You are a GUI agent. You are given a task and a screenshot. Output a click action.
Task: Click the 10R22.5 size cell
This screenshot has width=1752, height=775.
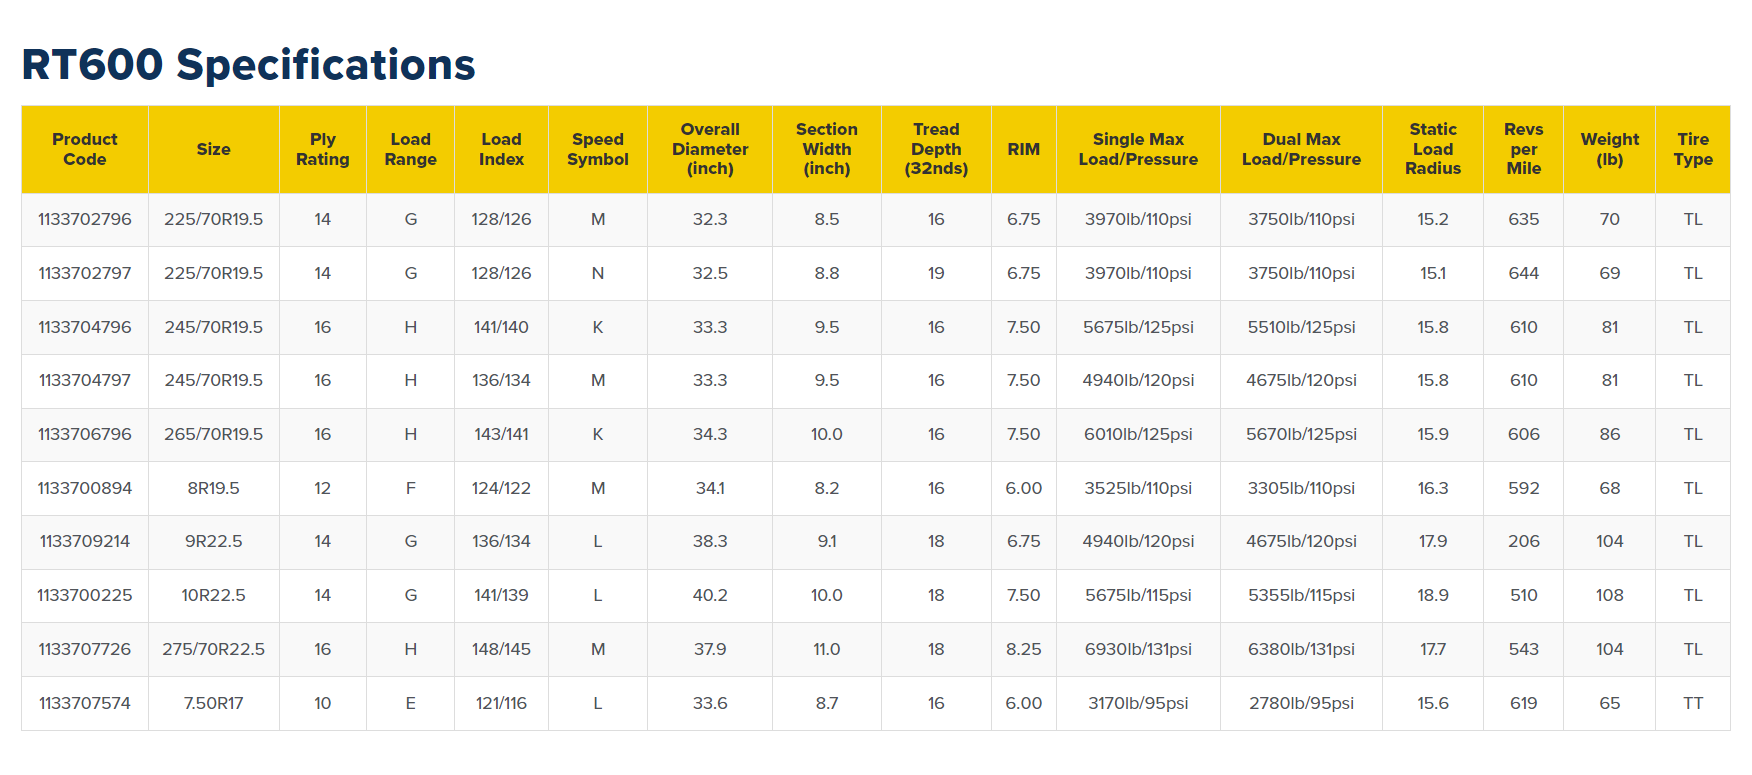point(213,595)
